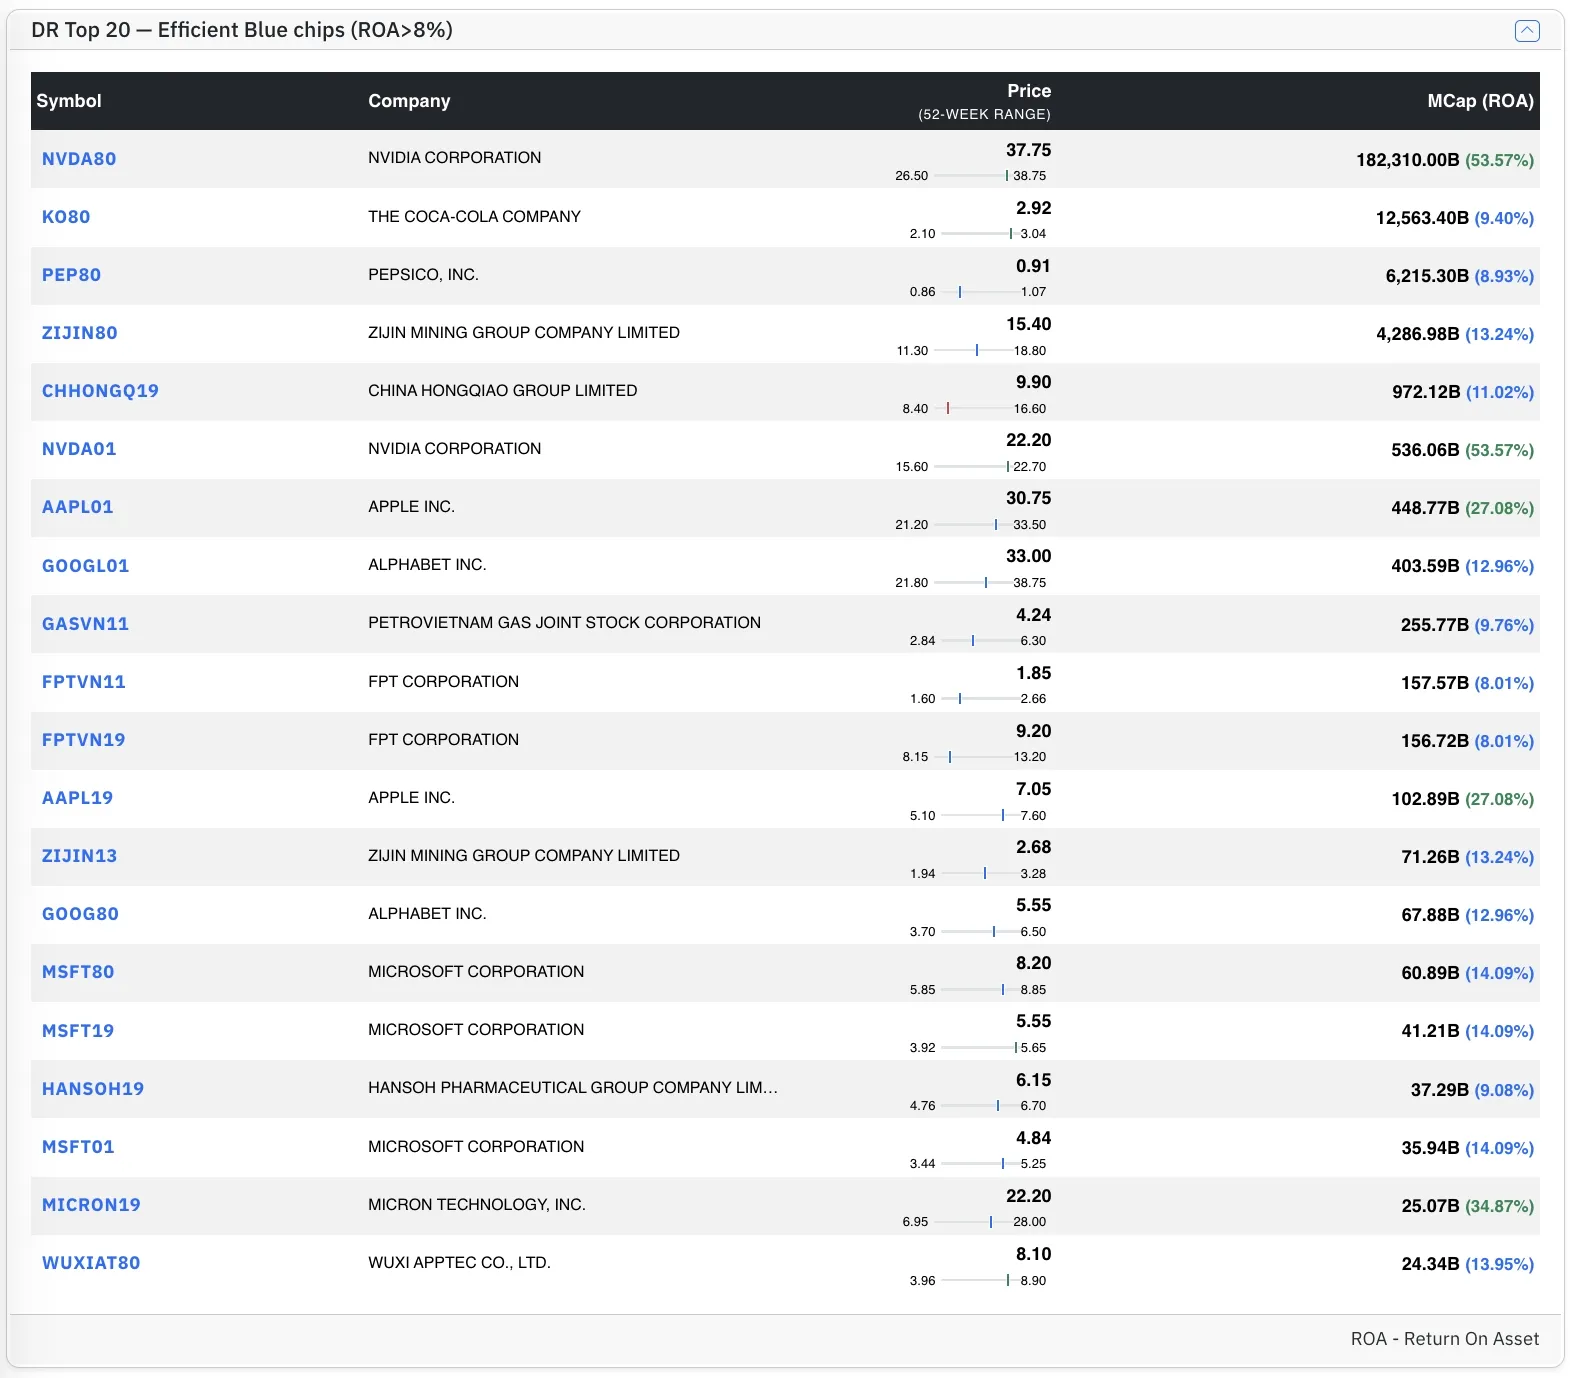Click the Company column header
Image resolution: width=1570 pixels, height=1378 pixels.
coord(409,101)
